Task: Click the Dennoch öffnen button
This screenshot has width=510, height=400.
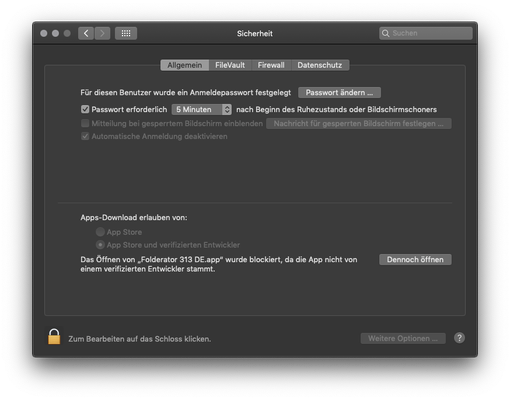Action: 415,260
